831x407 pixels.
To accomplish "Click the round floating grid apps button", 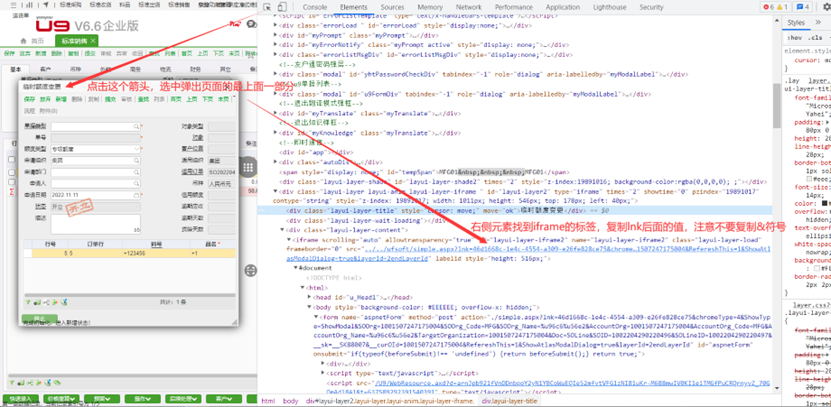I will pyautogui.click(x=250, y=168).
